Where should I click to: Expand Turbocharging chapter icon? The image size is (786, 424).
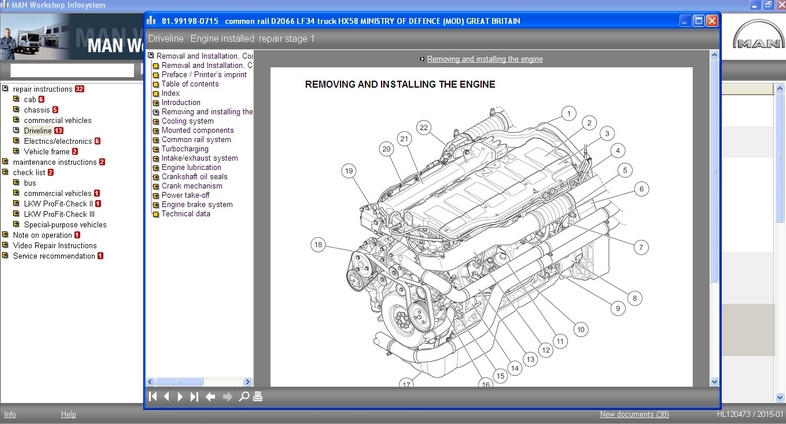(156, 149)
